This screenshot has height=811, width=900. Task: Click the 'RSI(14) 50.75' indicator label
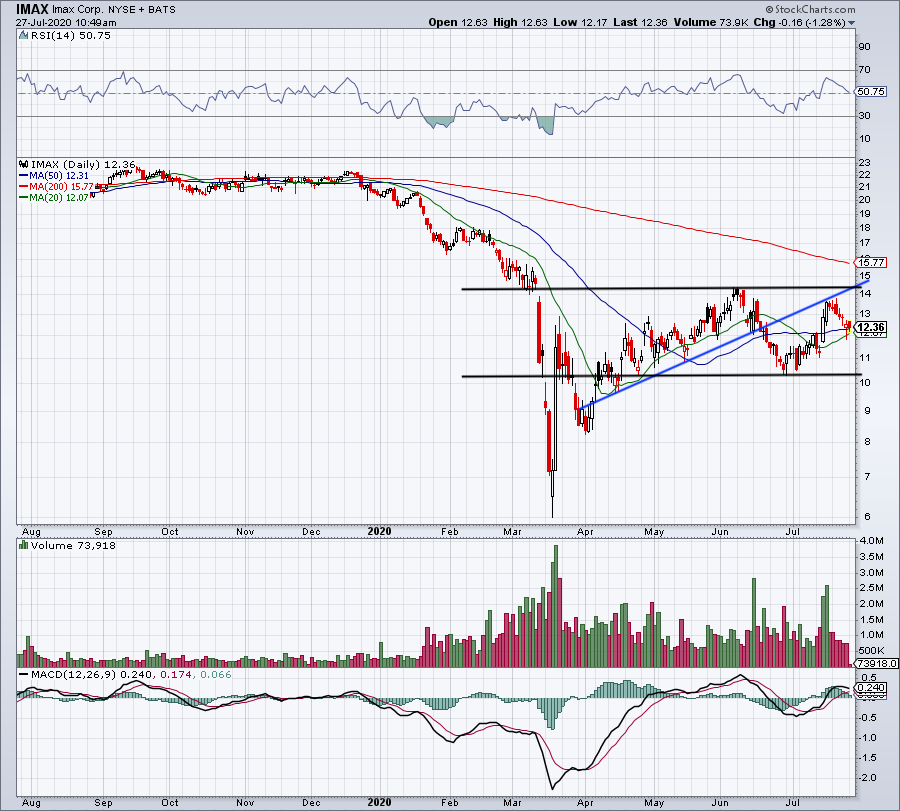click(x=71, y=36)
